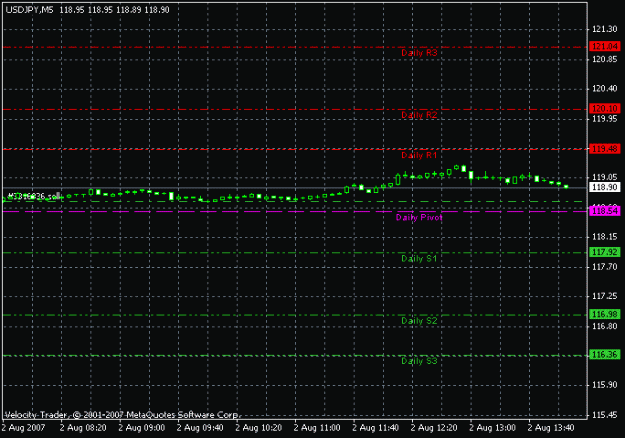
Task: Click the Daily R1 label
Action: pos(419,155)
